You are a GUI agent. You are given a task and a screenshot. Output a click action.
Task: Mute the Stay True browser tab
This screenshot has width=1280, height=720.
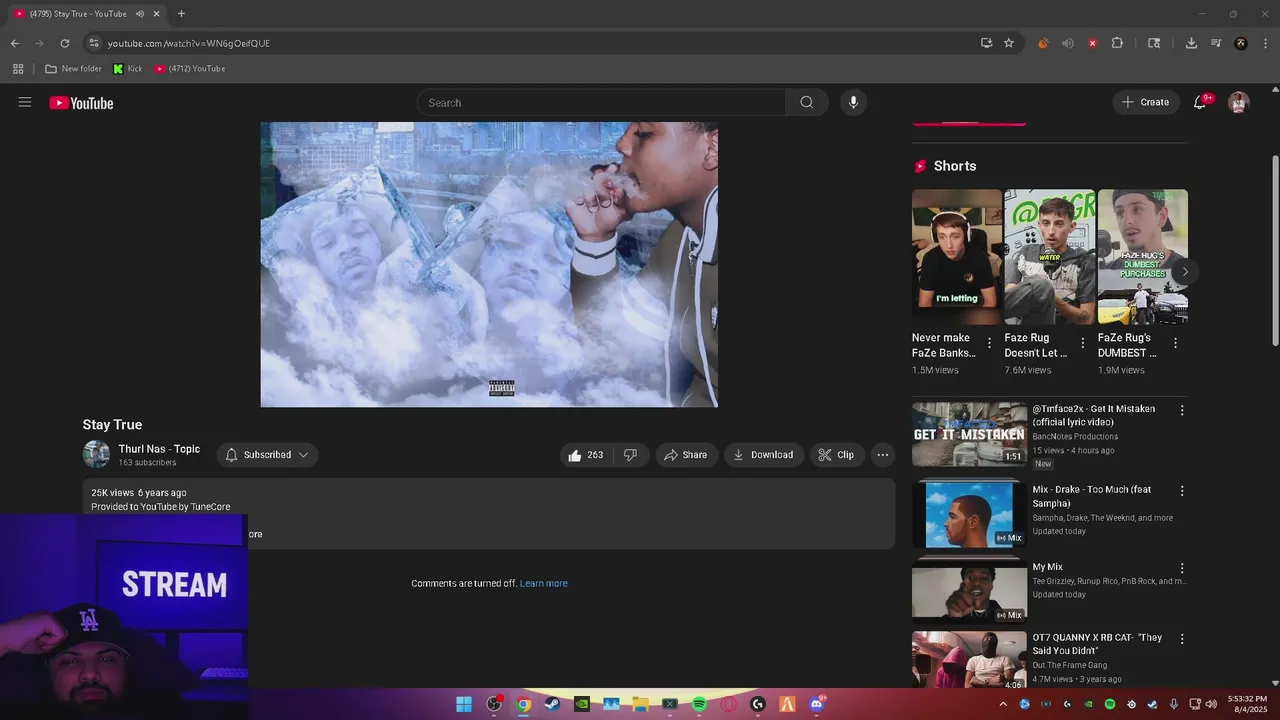(x=139, y=14)
